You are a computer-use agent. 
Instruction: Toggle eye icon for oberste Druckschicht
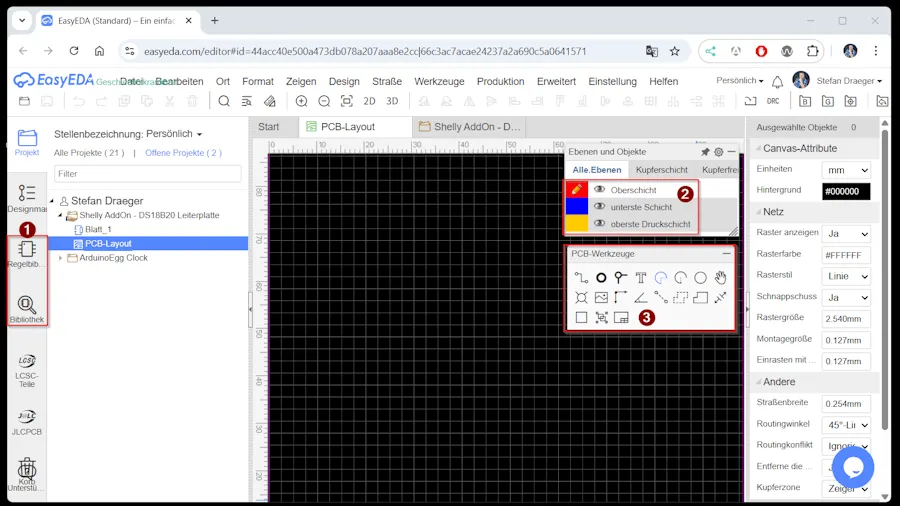599,224
